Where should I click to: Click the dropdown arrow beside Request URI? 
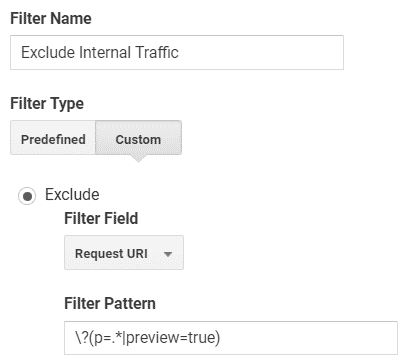point(168,254)
